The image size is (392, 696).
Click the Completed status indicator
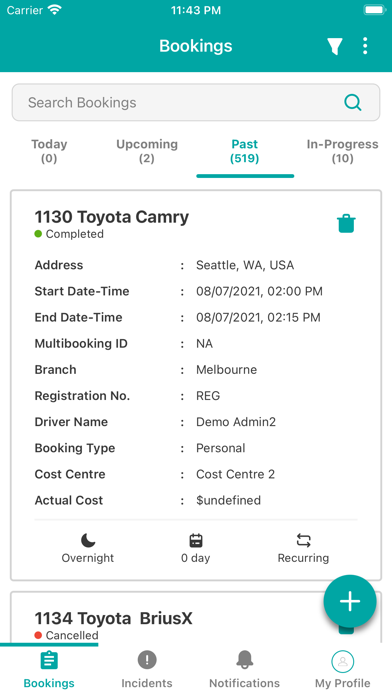point(69,234)
